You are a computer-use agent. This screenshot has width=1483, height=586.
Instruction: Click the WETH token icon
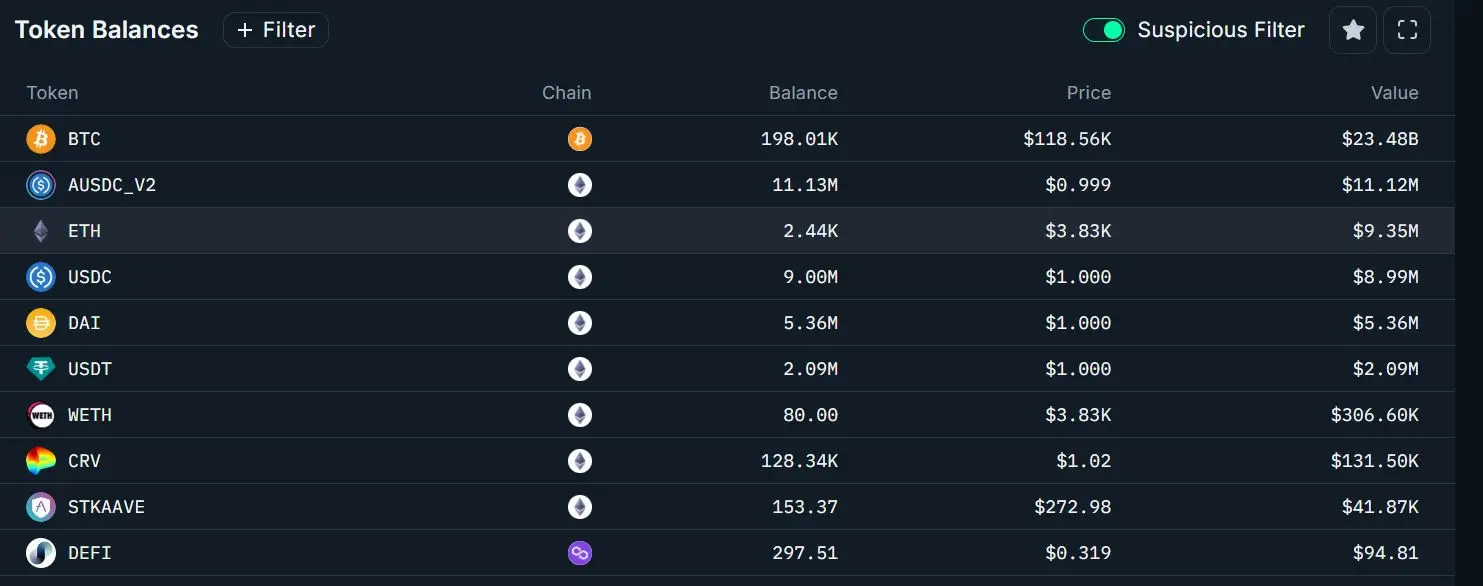pos(41,415)
